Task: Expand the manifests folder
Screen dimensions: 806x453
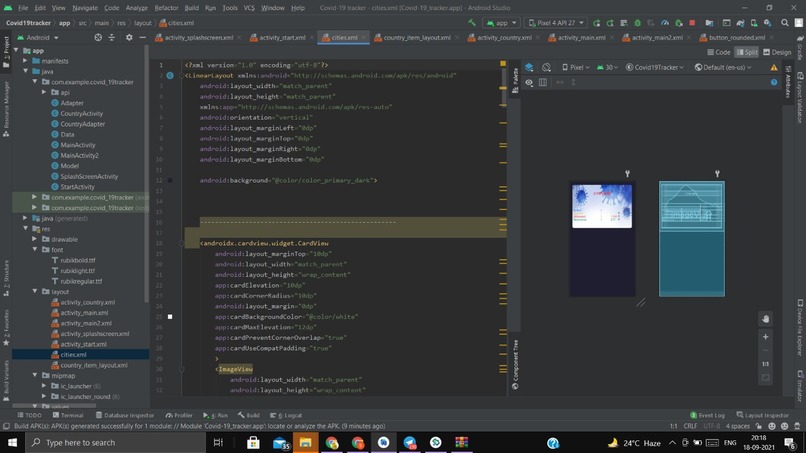Action: tap(25, 61)
